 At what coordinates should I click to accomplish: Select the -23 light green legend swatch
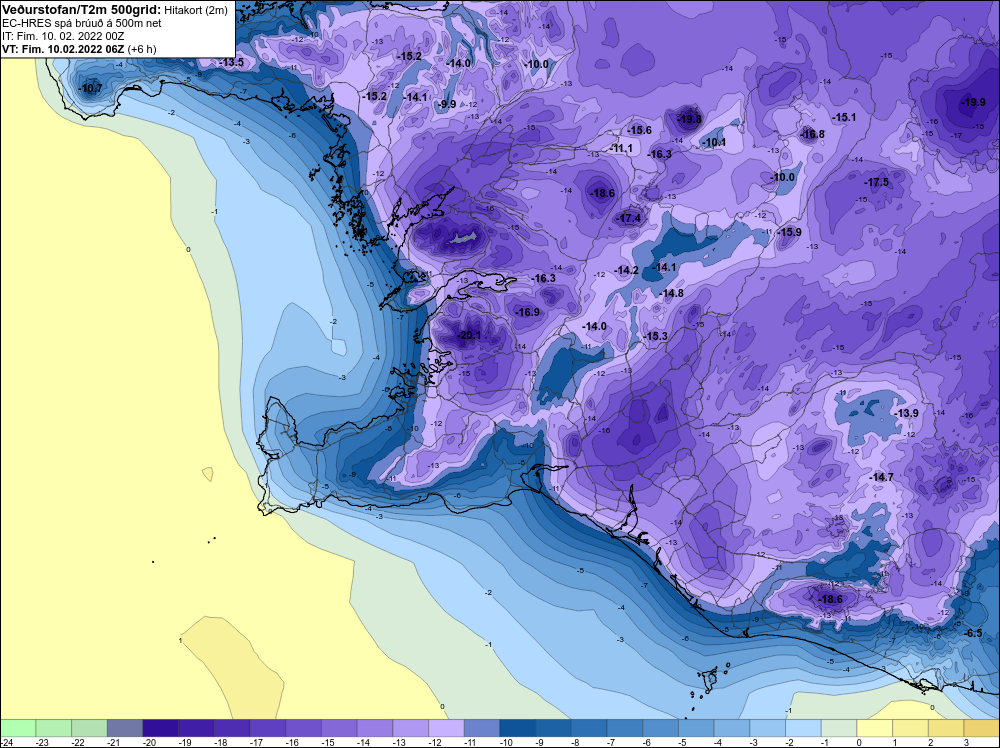pos(53,728)
